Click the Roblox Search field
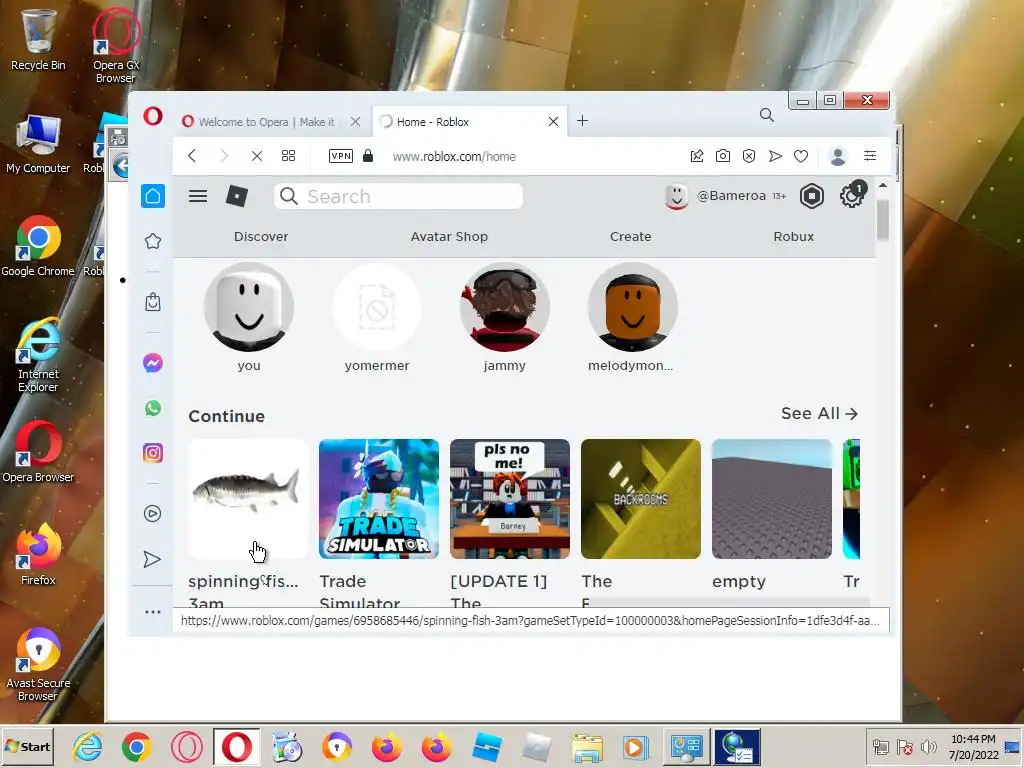1024x768 pixels. [x=398, y=197]
